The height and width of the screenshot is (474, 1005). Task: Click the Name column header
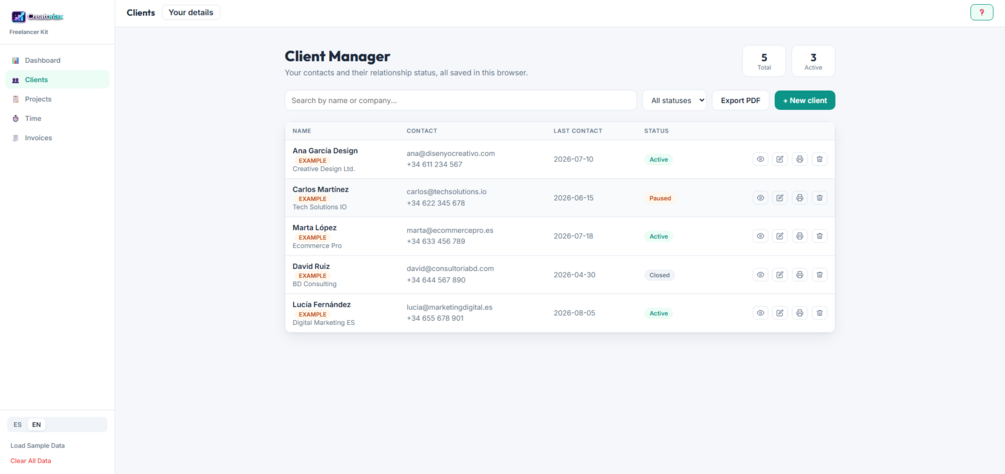[x=302, y=131]
